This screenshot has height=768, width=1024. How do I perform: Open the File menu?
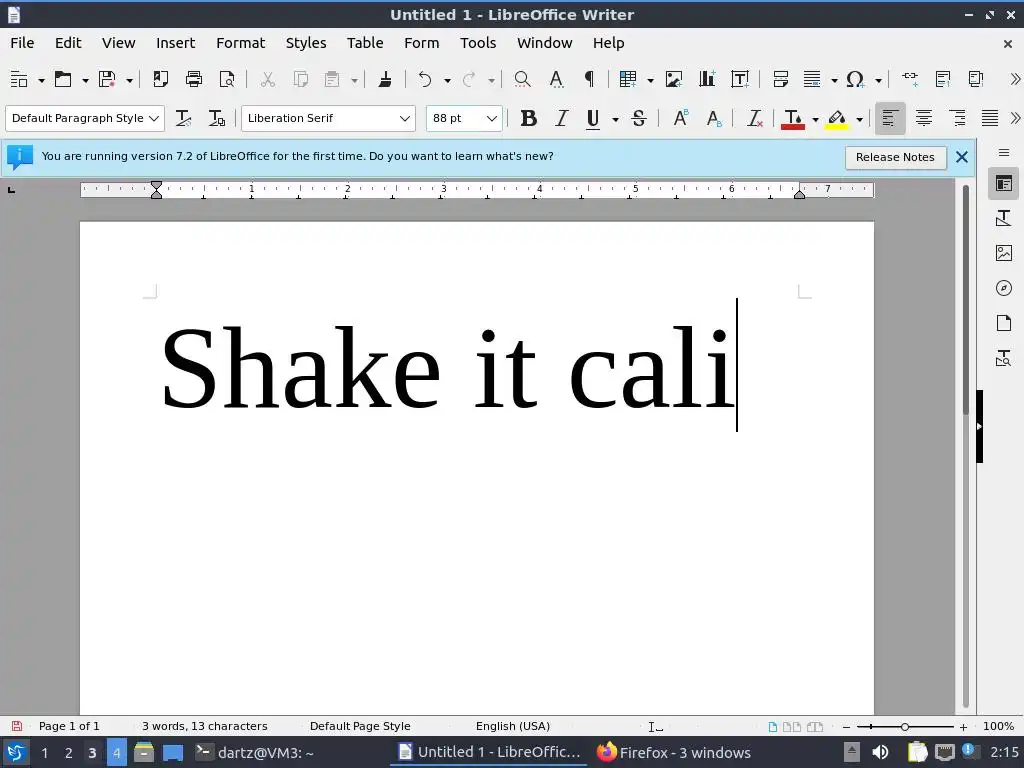tap(22, 43)
